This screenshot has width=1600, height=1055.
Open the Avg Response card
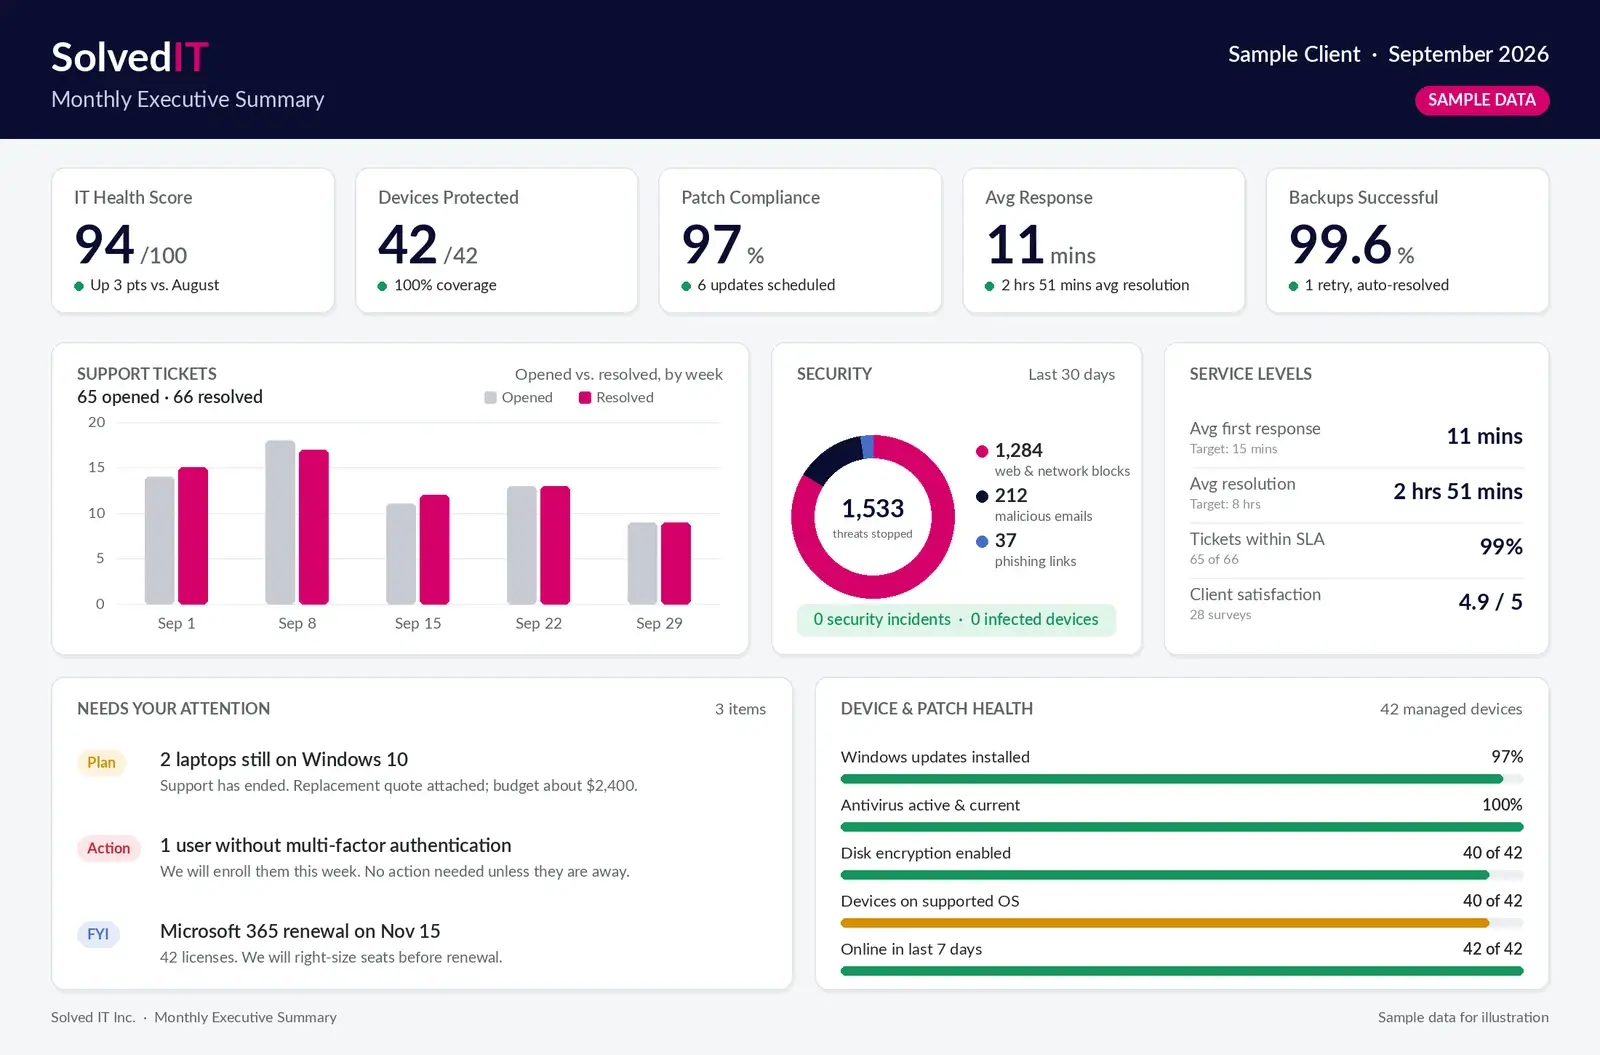pos(1104,240)
